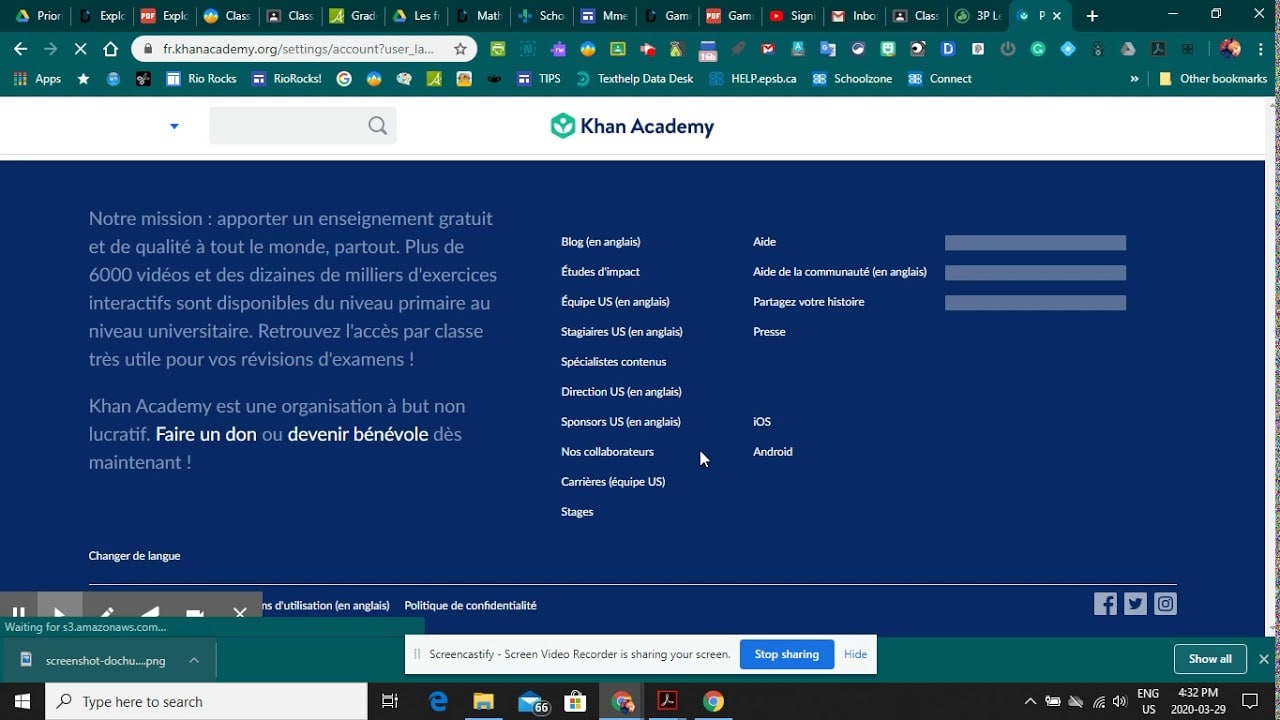Open the Windows Start menu

click(22, 701)
